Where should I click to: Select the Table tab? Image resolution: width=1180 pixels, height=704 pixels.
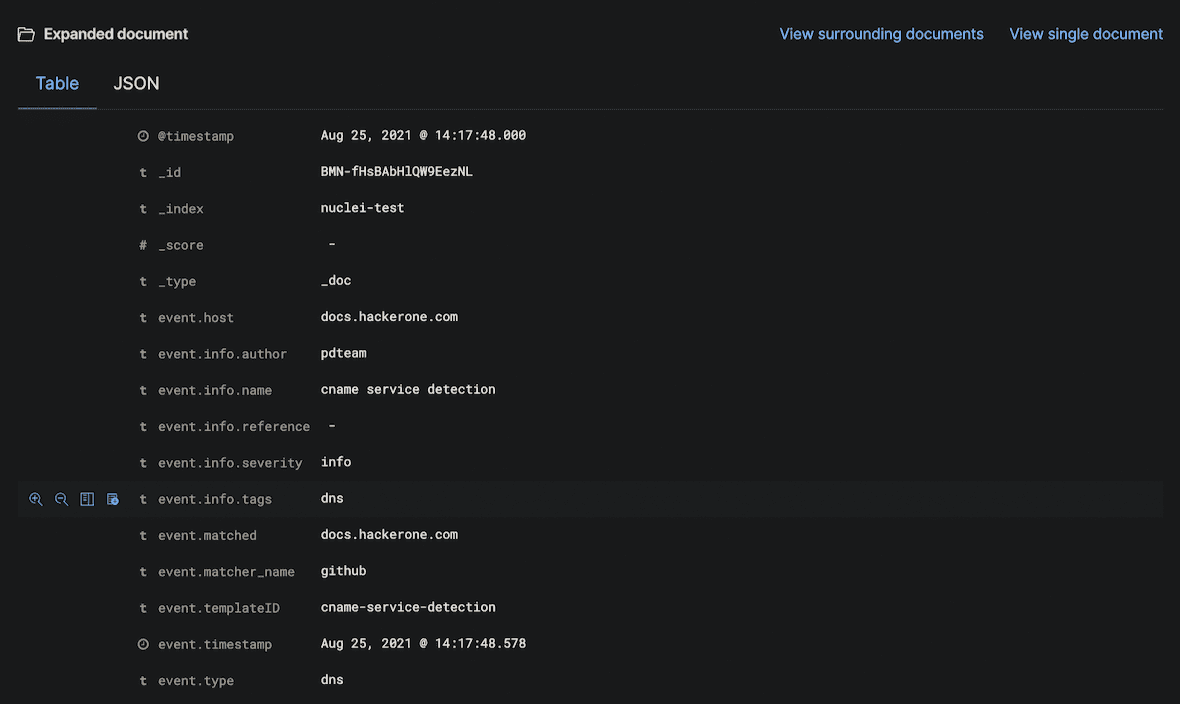(57, 84)
